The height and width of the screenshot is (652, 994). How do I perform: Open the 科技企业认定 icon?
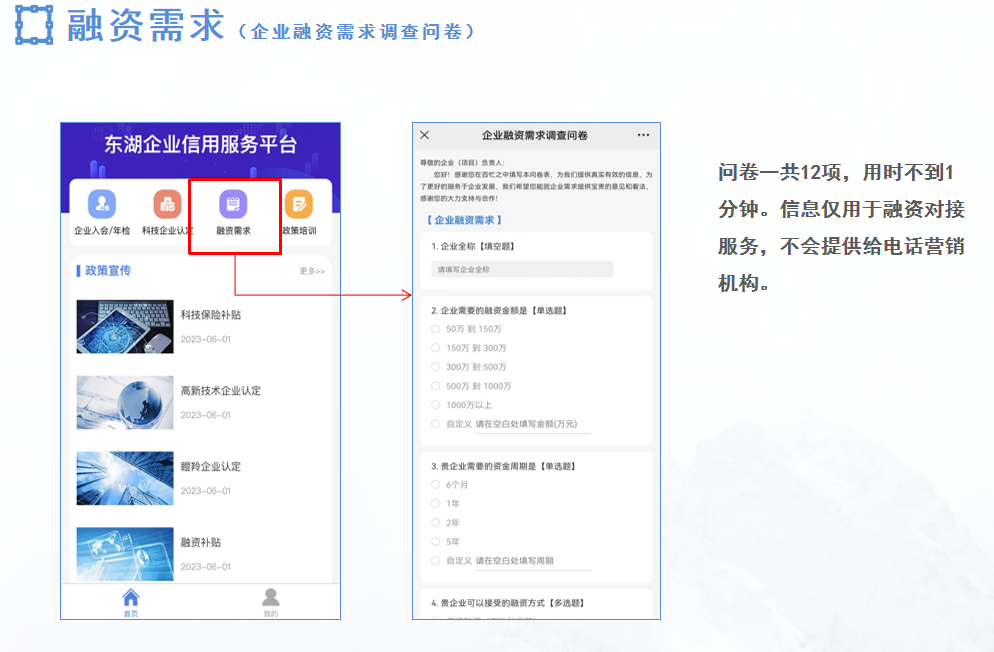(x=167, y=204)
